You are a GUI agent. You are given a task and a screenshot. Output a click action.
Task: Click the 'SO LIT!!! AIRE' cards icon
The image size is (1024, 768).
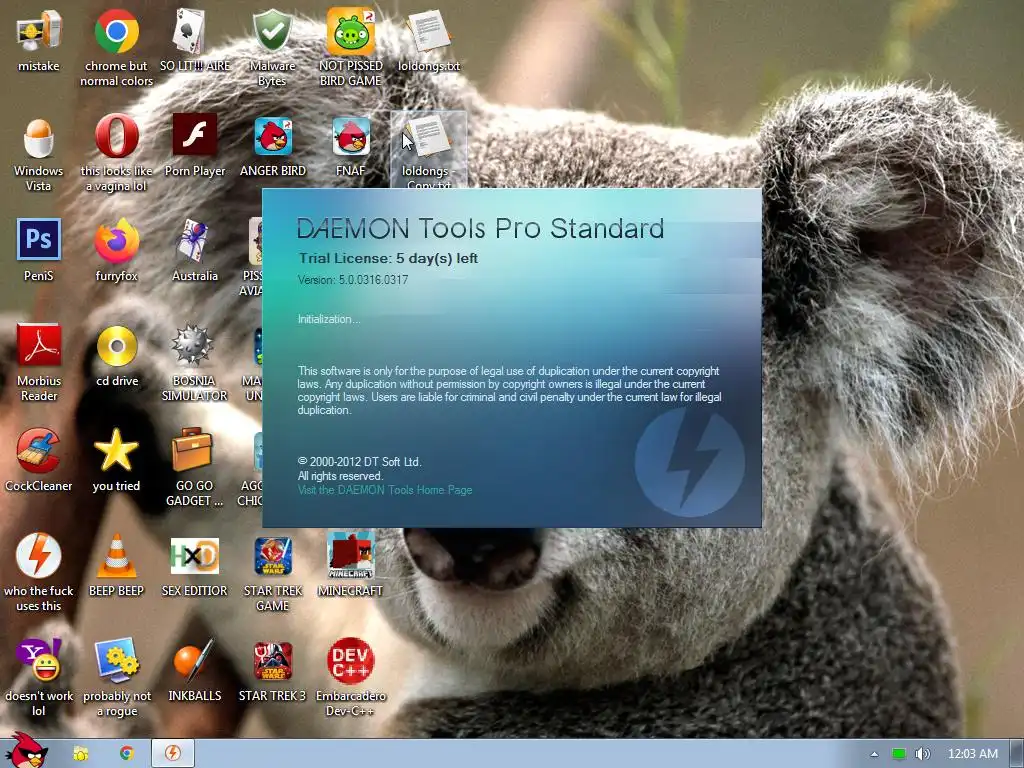click(x=190, y=31)
